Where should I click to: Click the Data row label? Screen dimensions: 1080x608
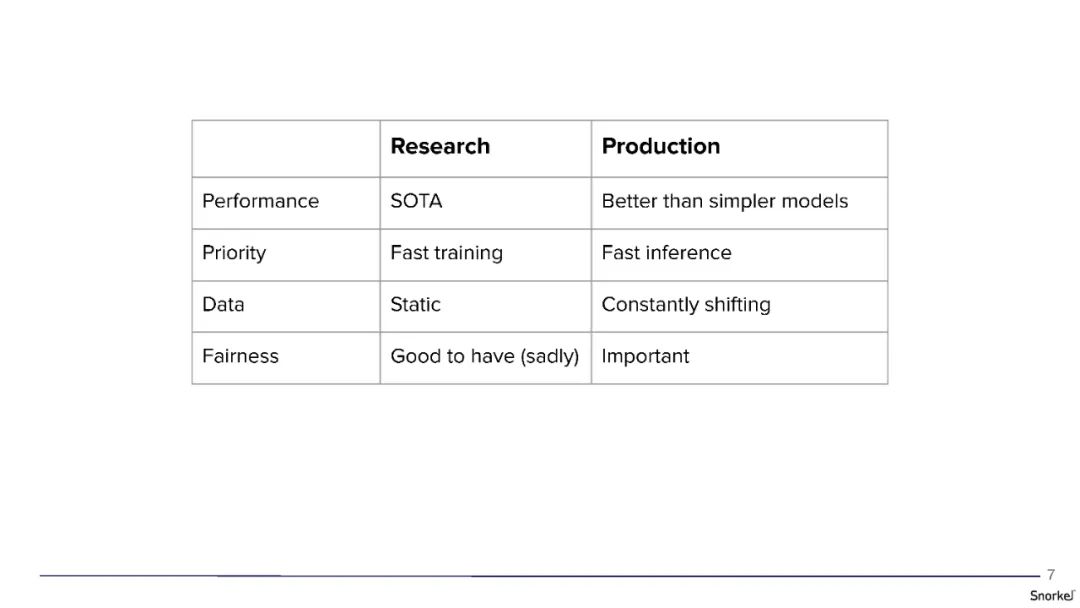click(x=223, y=305)
